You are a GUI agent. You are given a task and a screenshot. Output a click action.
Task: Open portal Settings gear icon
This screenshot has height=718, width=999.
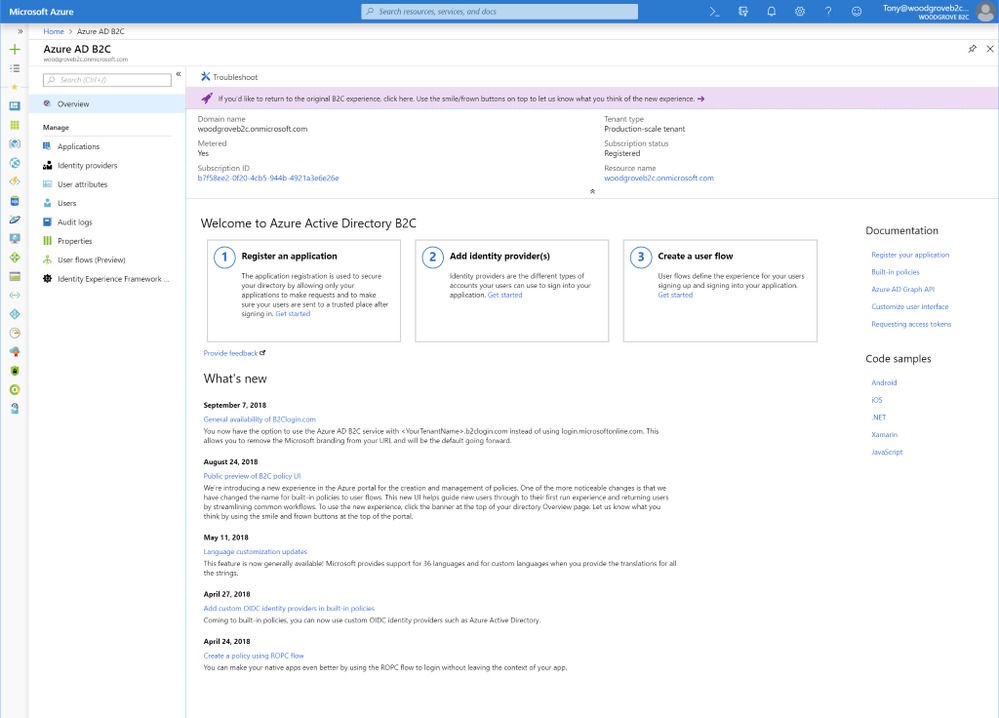(800, 11)
